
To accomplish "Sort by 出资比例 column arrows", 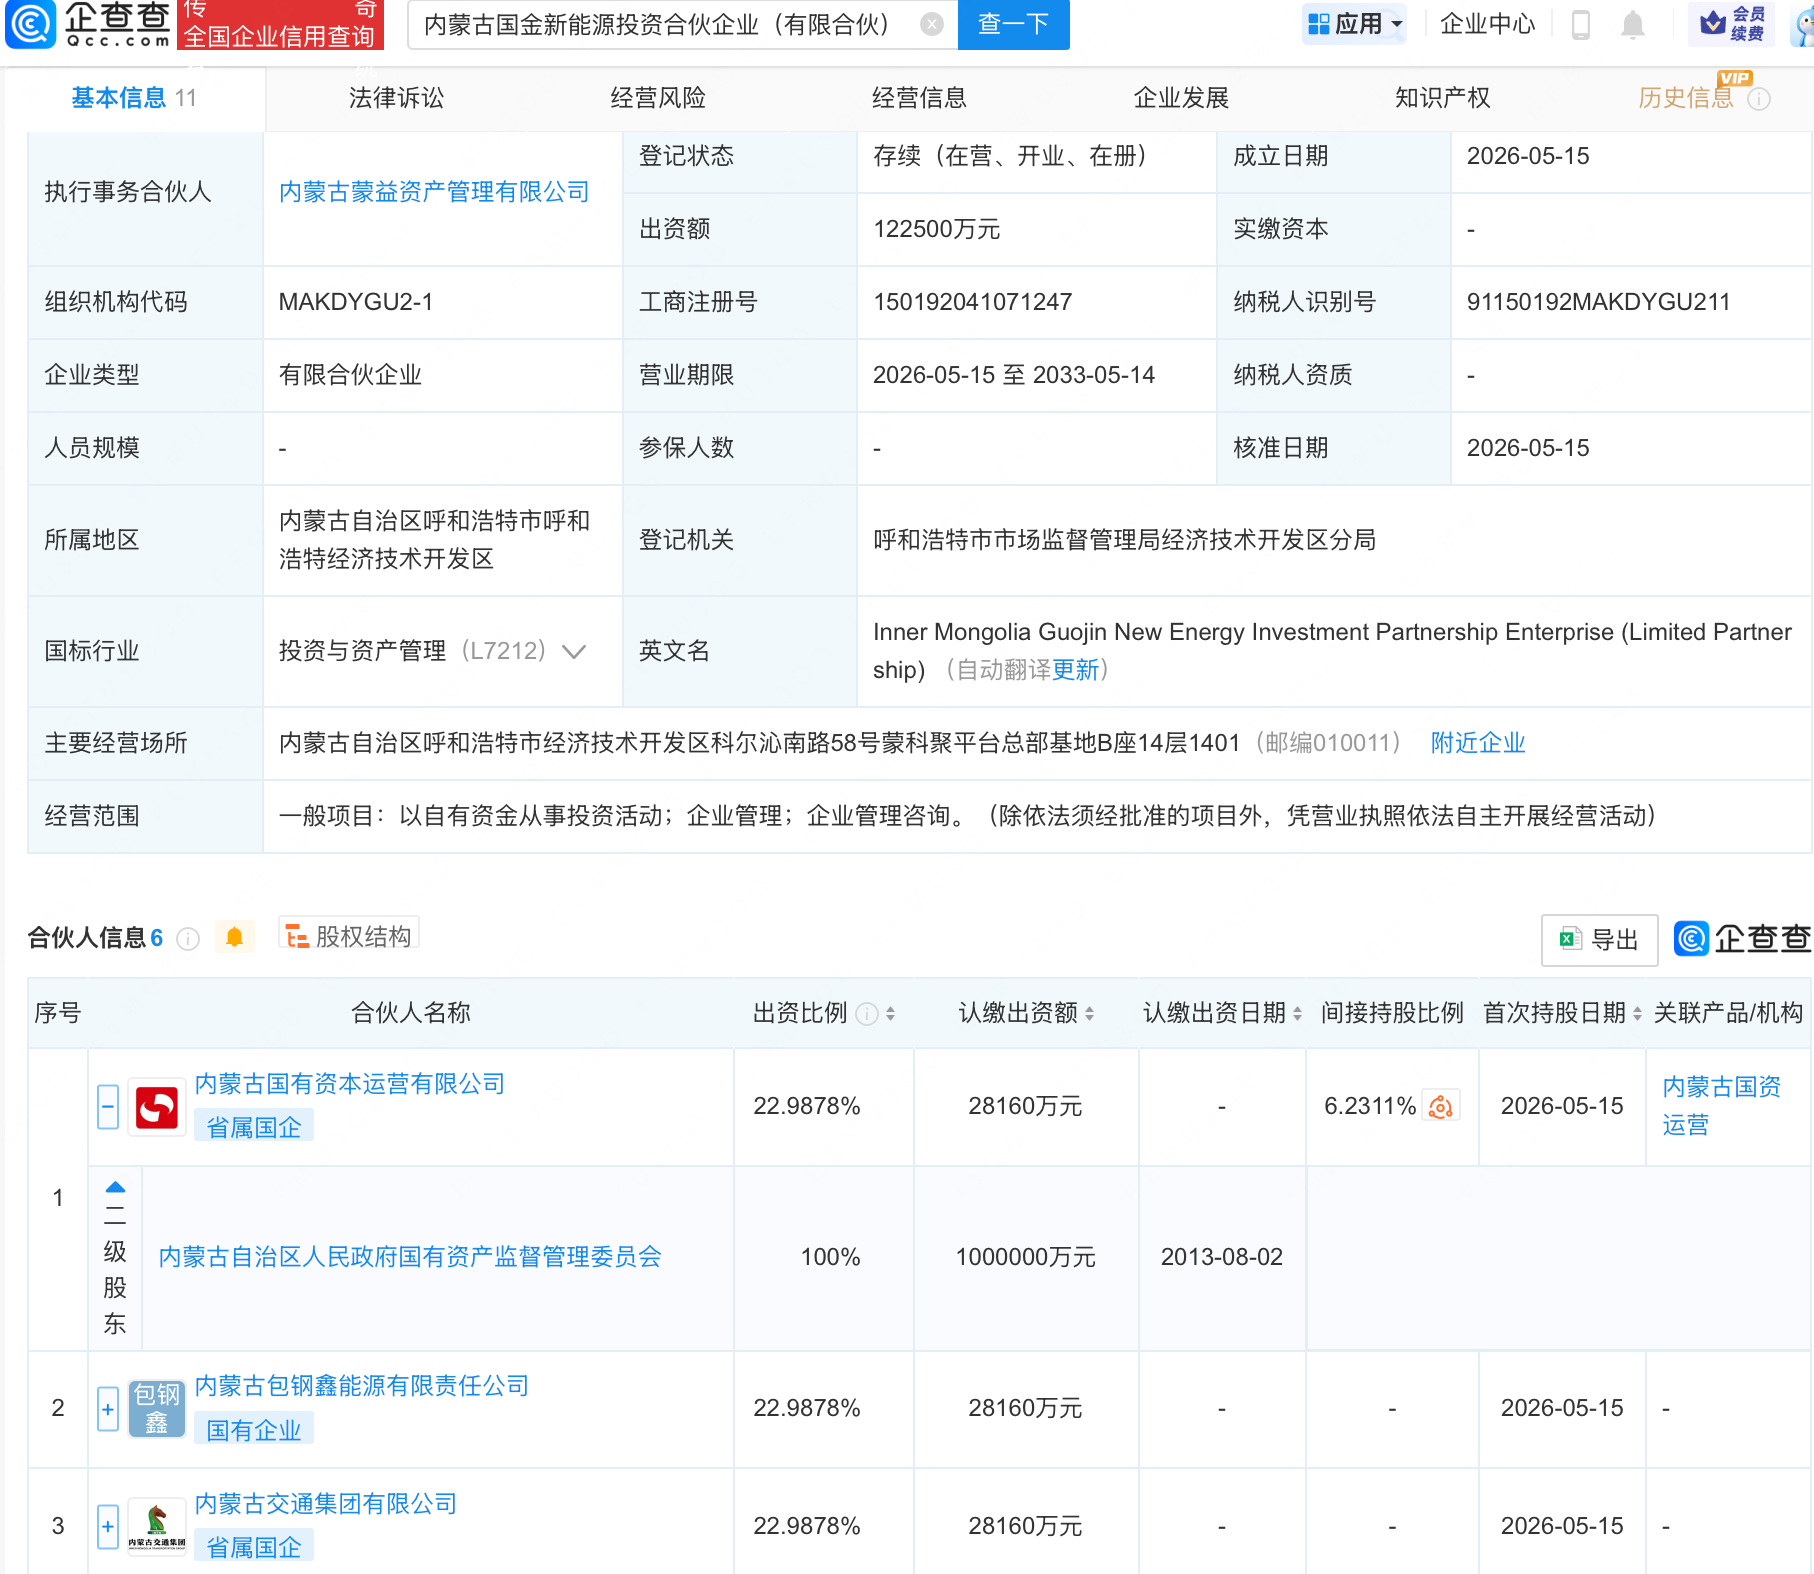I will point(890,1014).
